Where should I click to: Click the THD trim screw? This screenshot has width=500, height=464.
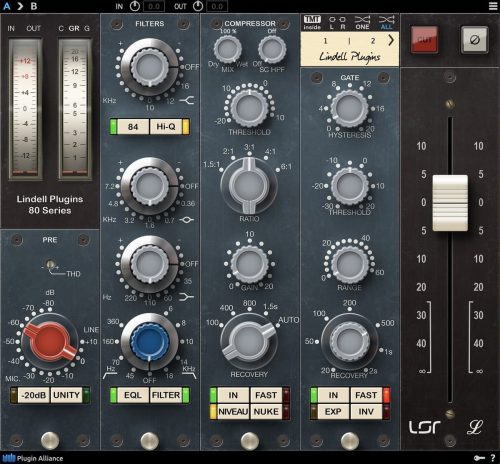point(51,265)
